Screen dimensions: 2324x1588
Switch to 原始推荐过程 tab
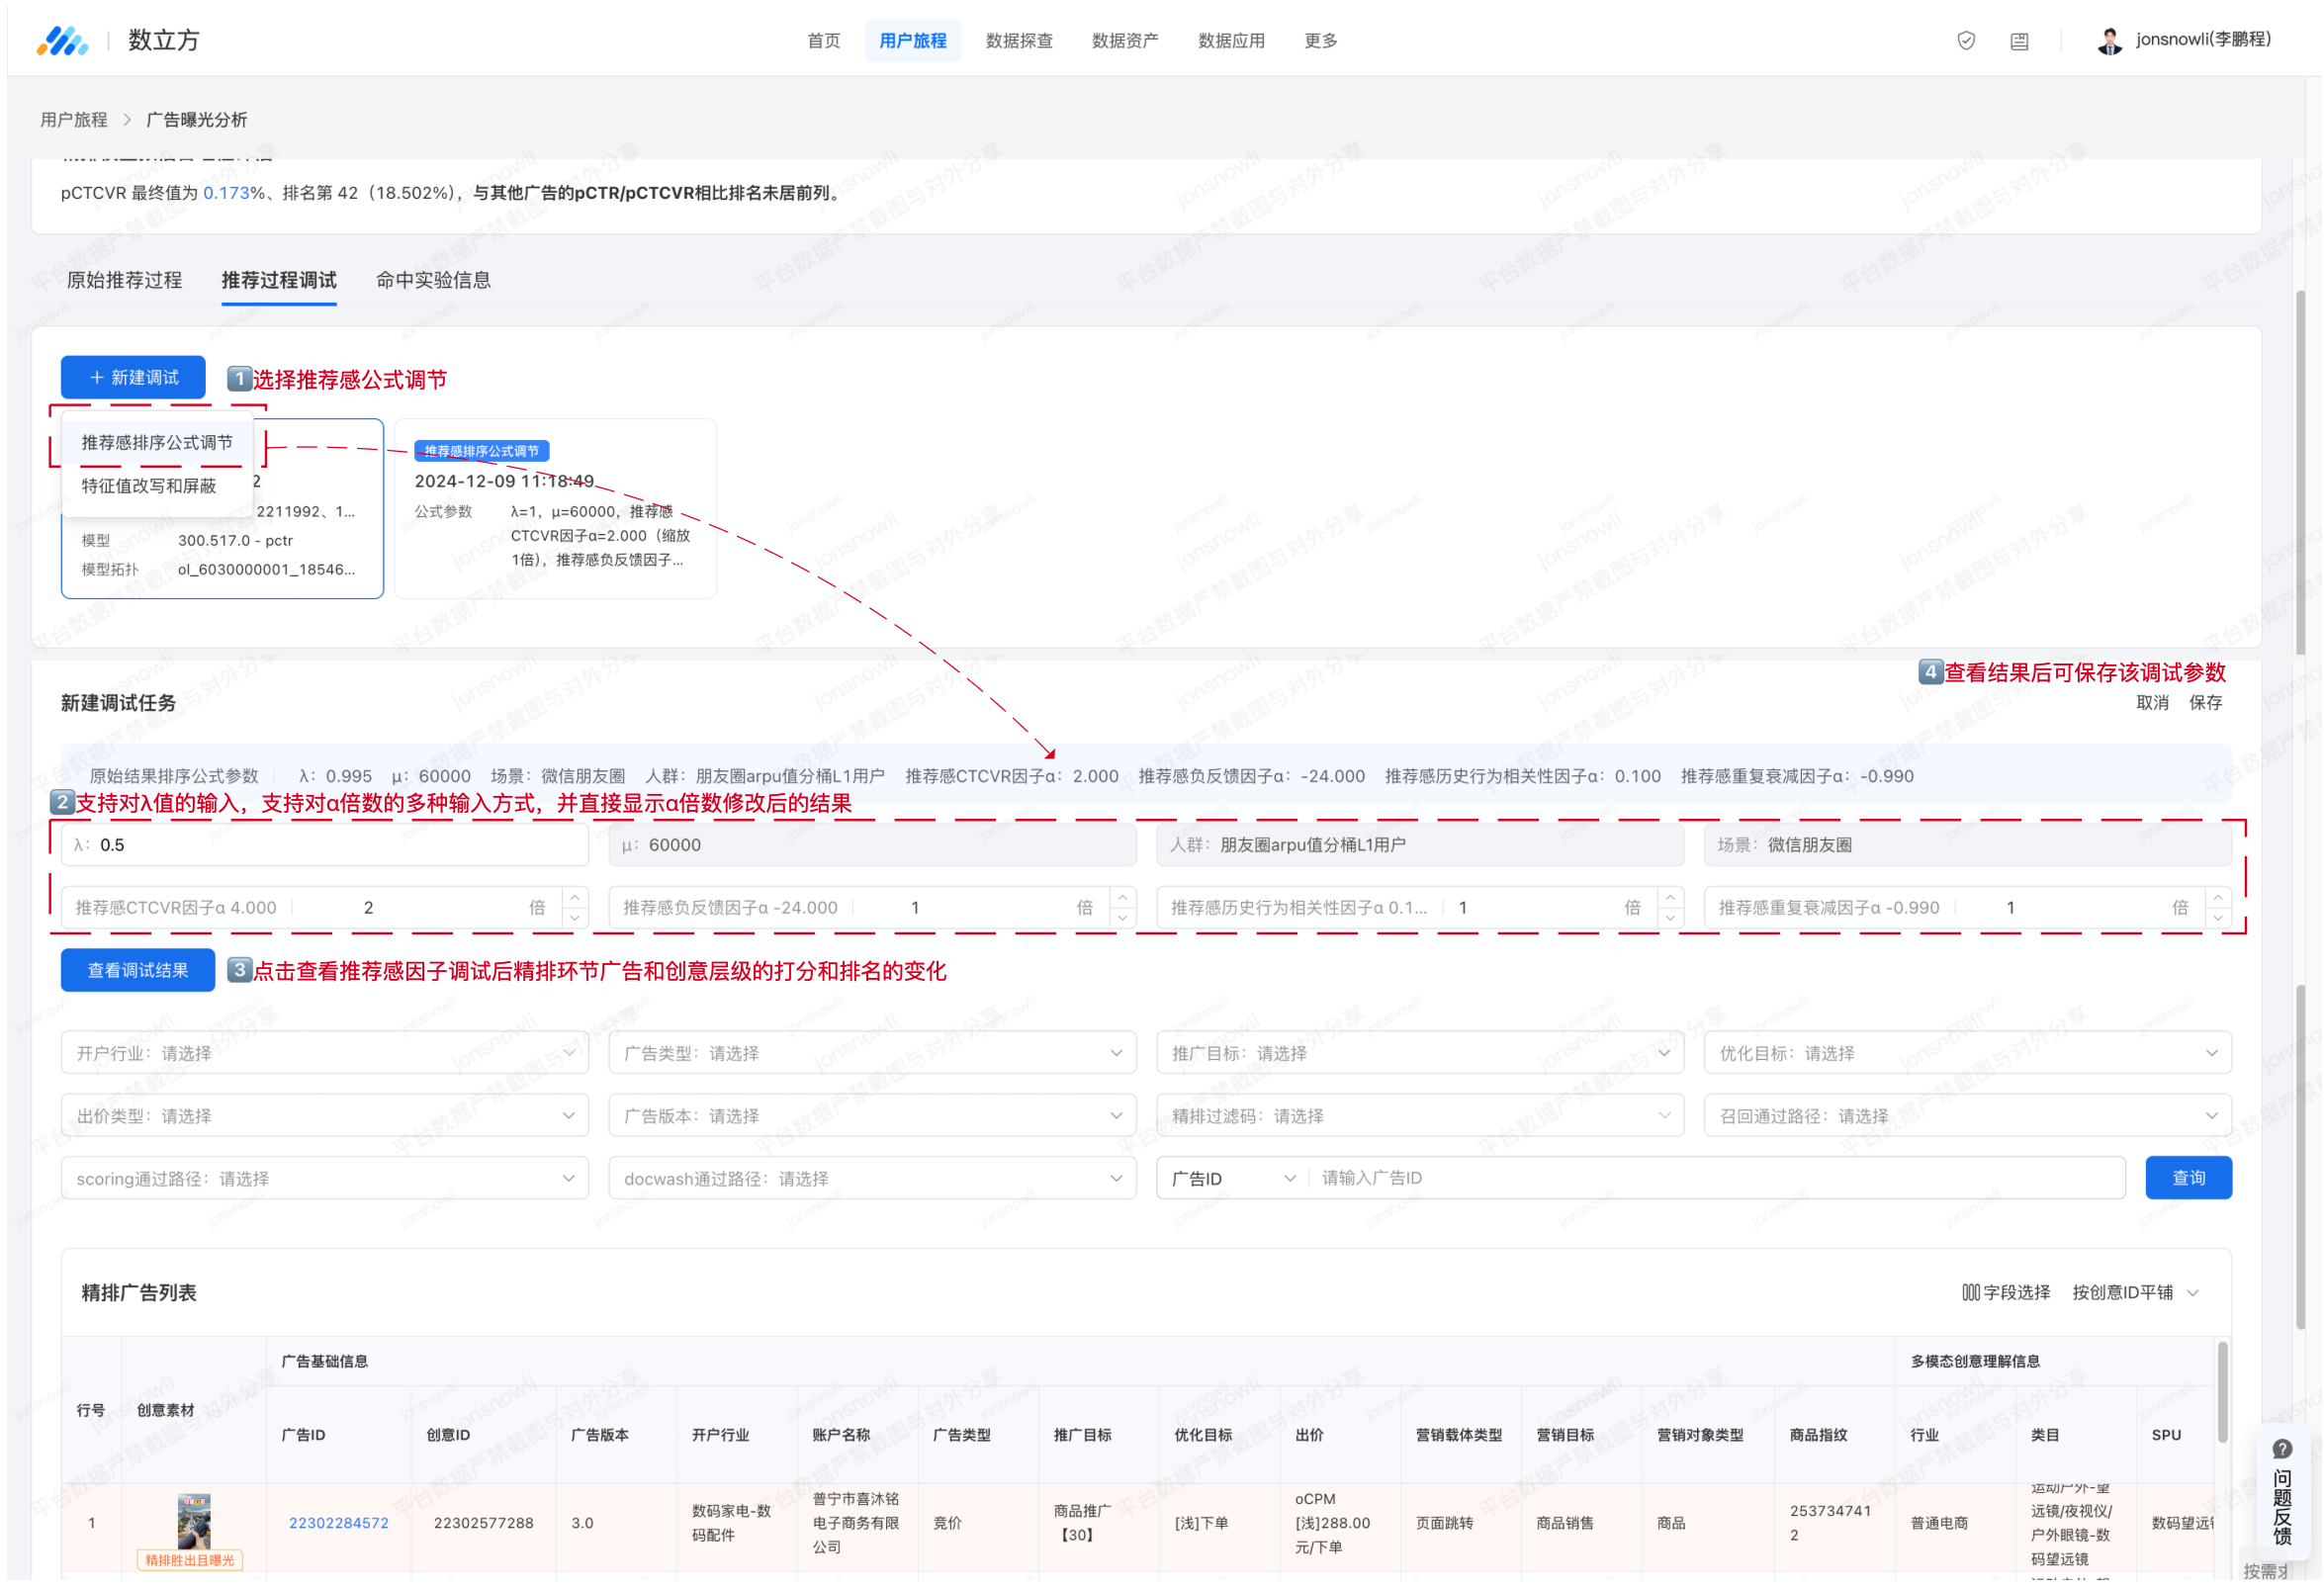[124, 280]
